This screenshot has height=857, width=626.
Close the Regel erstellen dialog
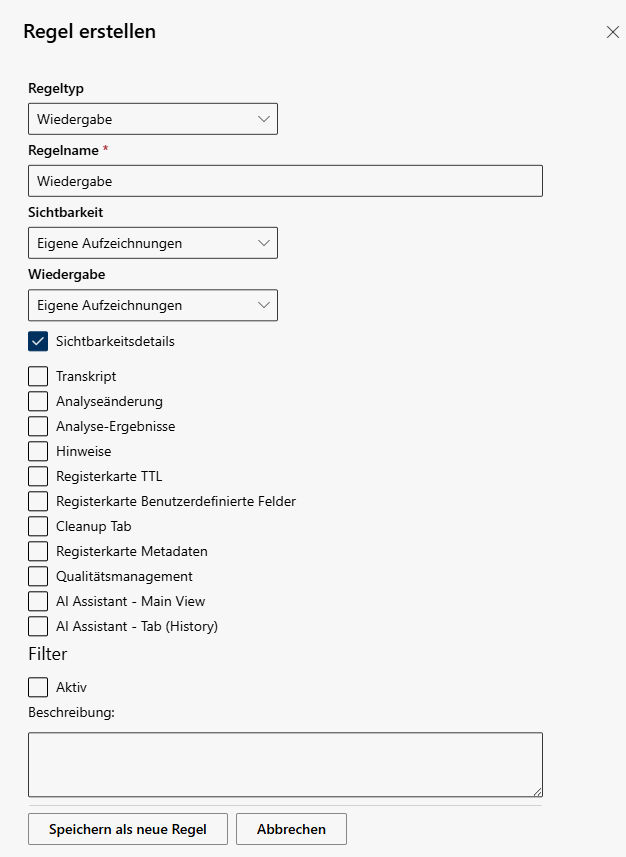613,32
